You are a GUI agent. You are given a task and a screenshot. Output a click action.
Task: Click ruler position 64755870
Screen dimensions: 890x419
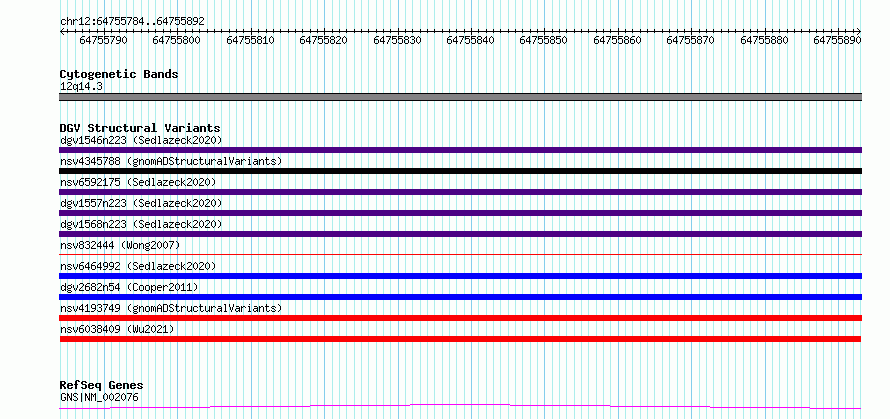click(691, 40)
